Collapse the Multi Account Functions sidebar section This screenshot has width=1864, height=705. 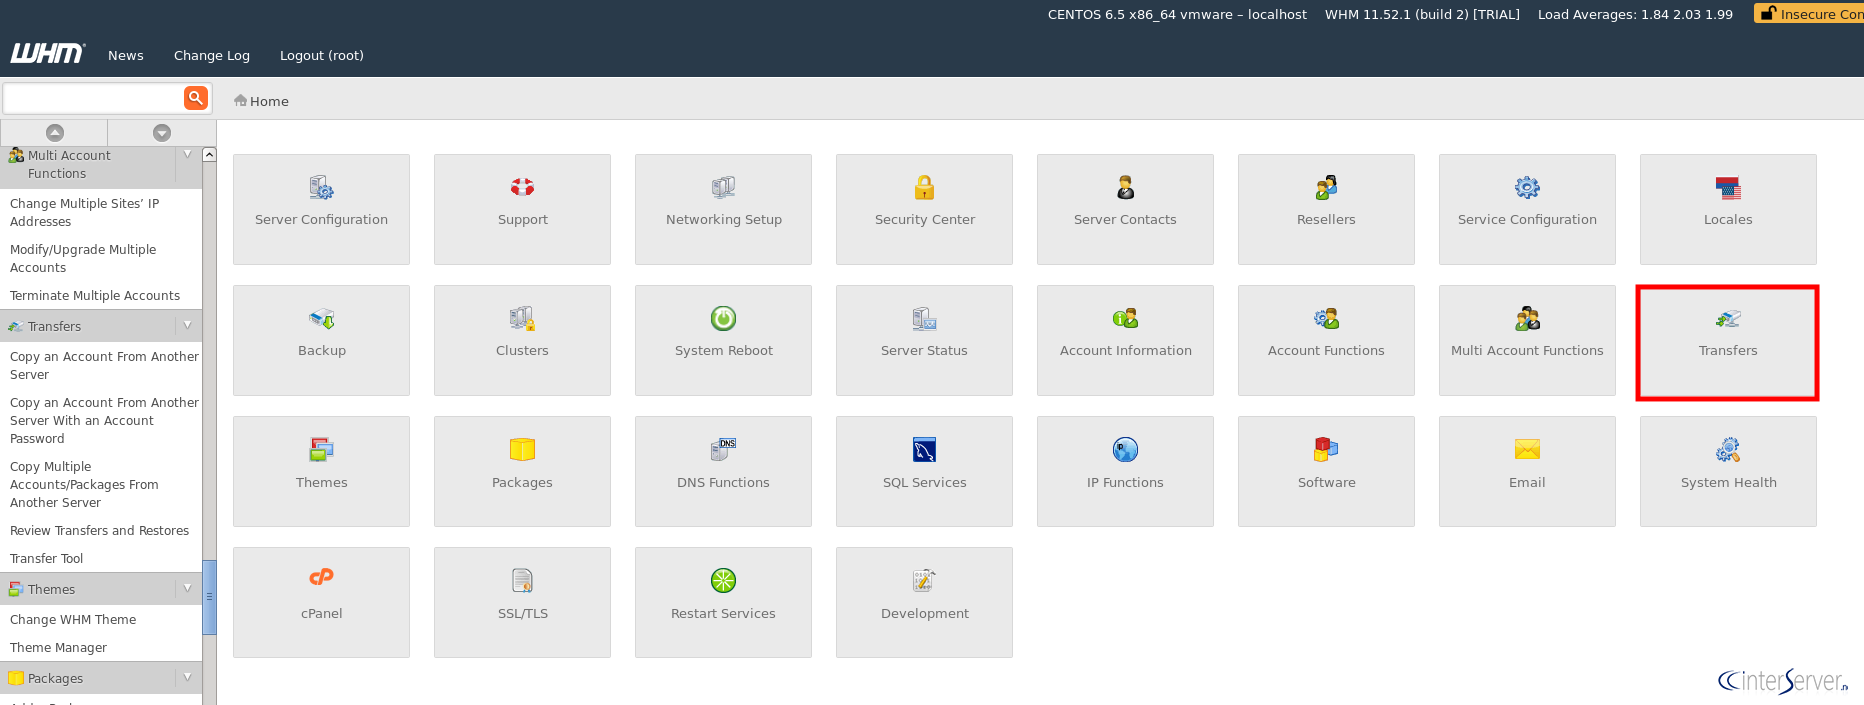[187, 155]
